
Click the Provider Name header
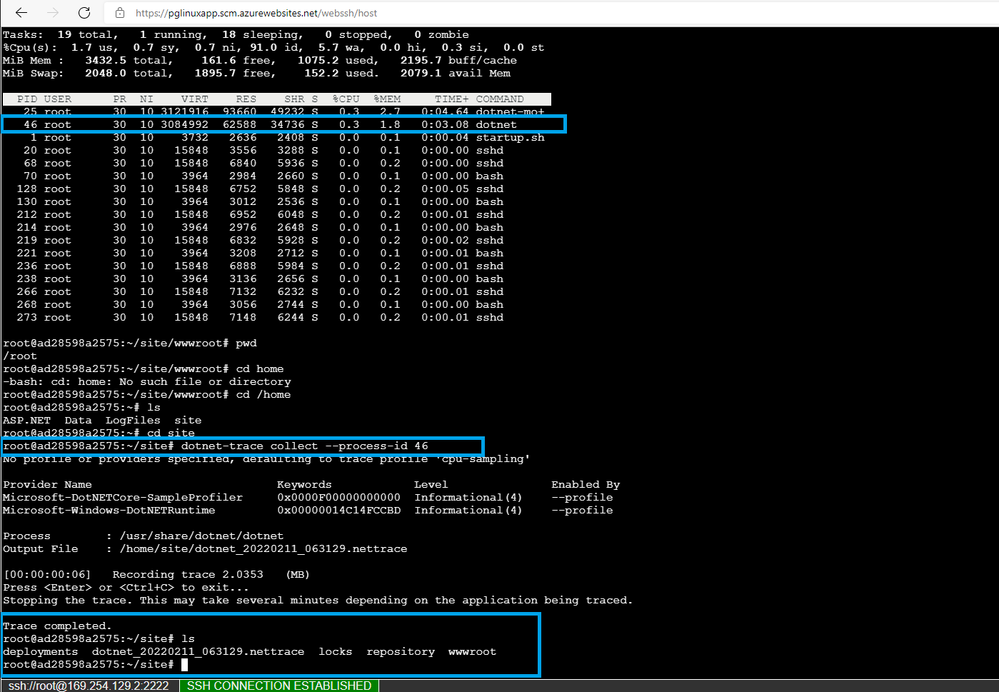coord(47,484)
